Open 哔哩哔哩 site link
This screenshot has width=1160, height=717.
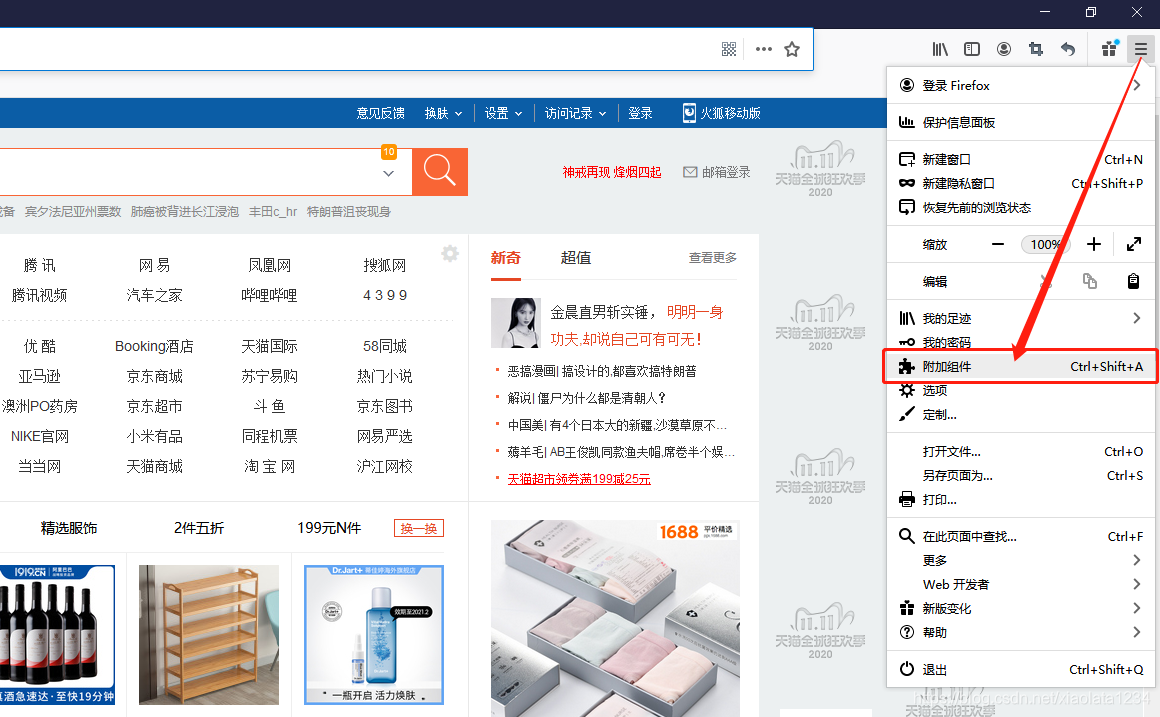(x=269, y=295)
